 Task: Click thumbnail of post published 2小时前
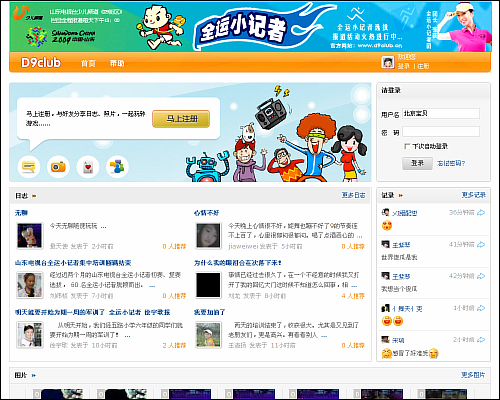(x=30, y=236)
